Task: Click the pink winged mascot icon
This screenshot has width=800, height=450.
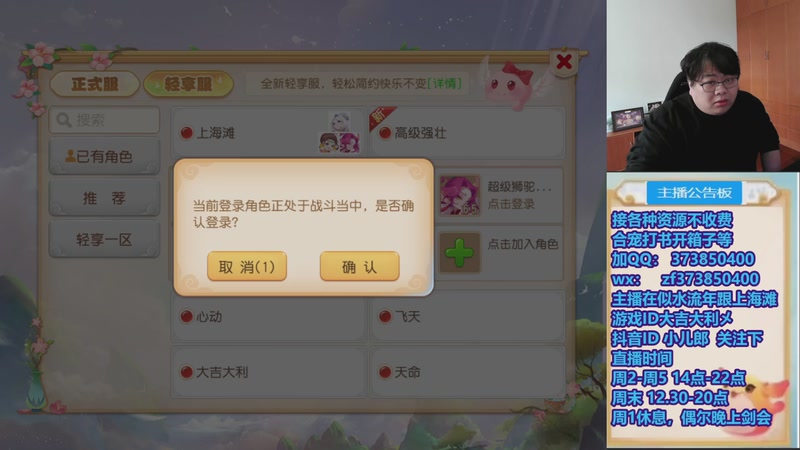Action: click(510, 84)
